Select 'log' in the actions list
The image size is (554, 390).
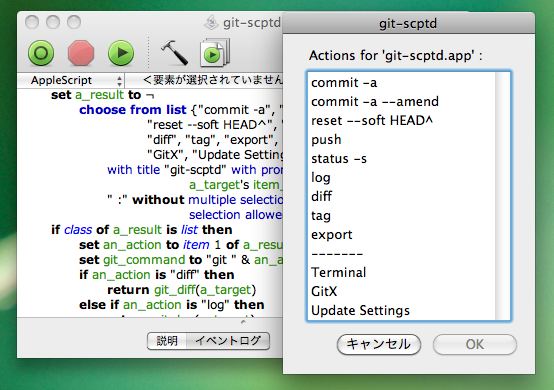click(x=401, y=178)
